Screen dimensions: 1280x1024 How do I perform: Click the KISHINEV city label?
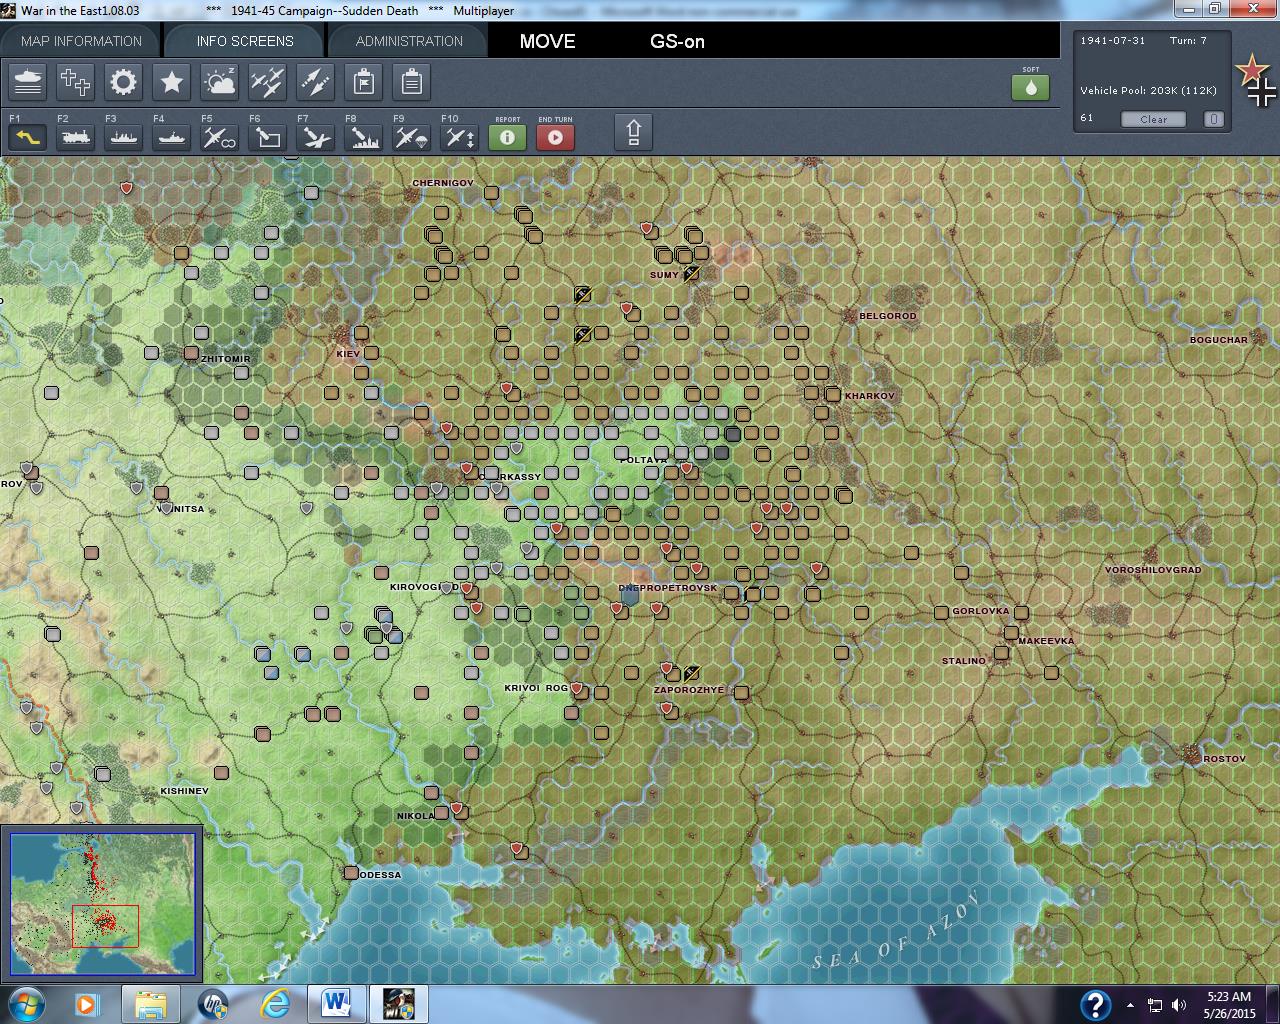click(185, 791)
